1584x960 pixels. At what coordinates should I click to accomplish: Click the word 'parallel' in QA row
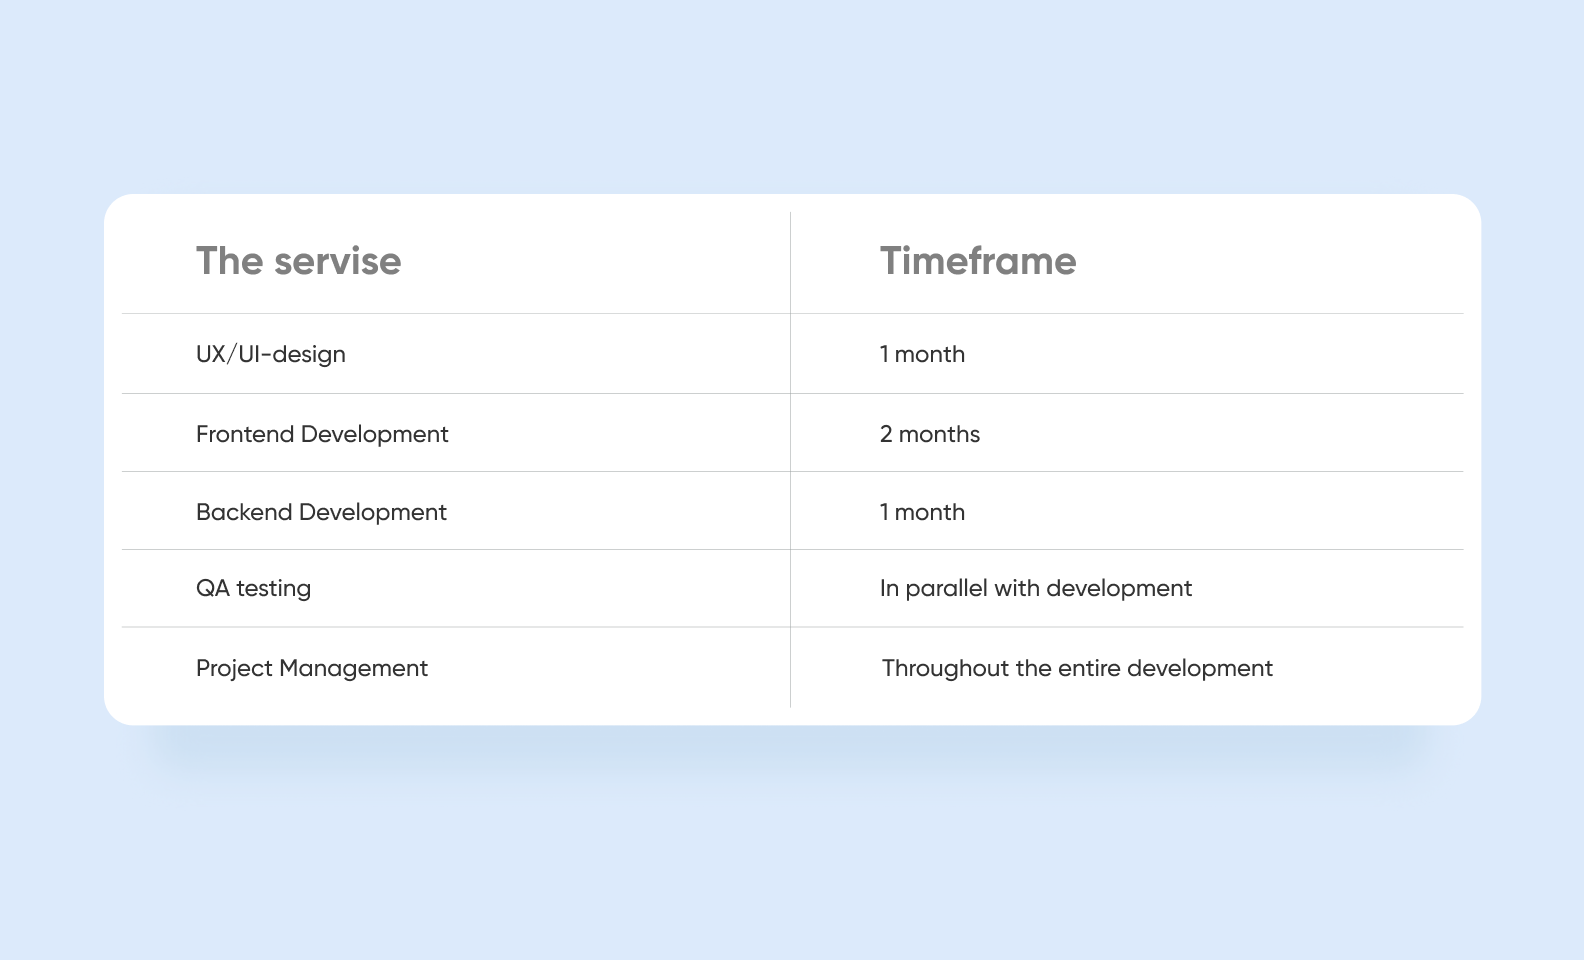946,588
